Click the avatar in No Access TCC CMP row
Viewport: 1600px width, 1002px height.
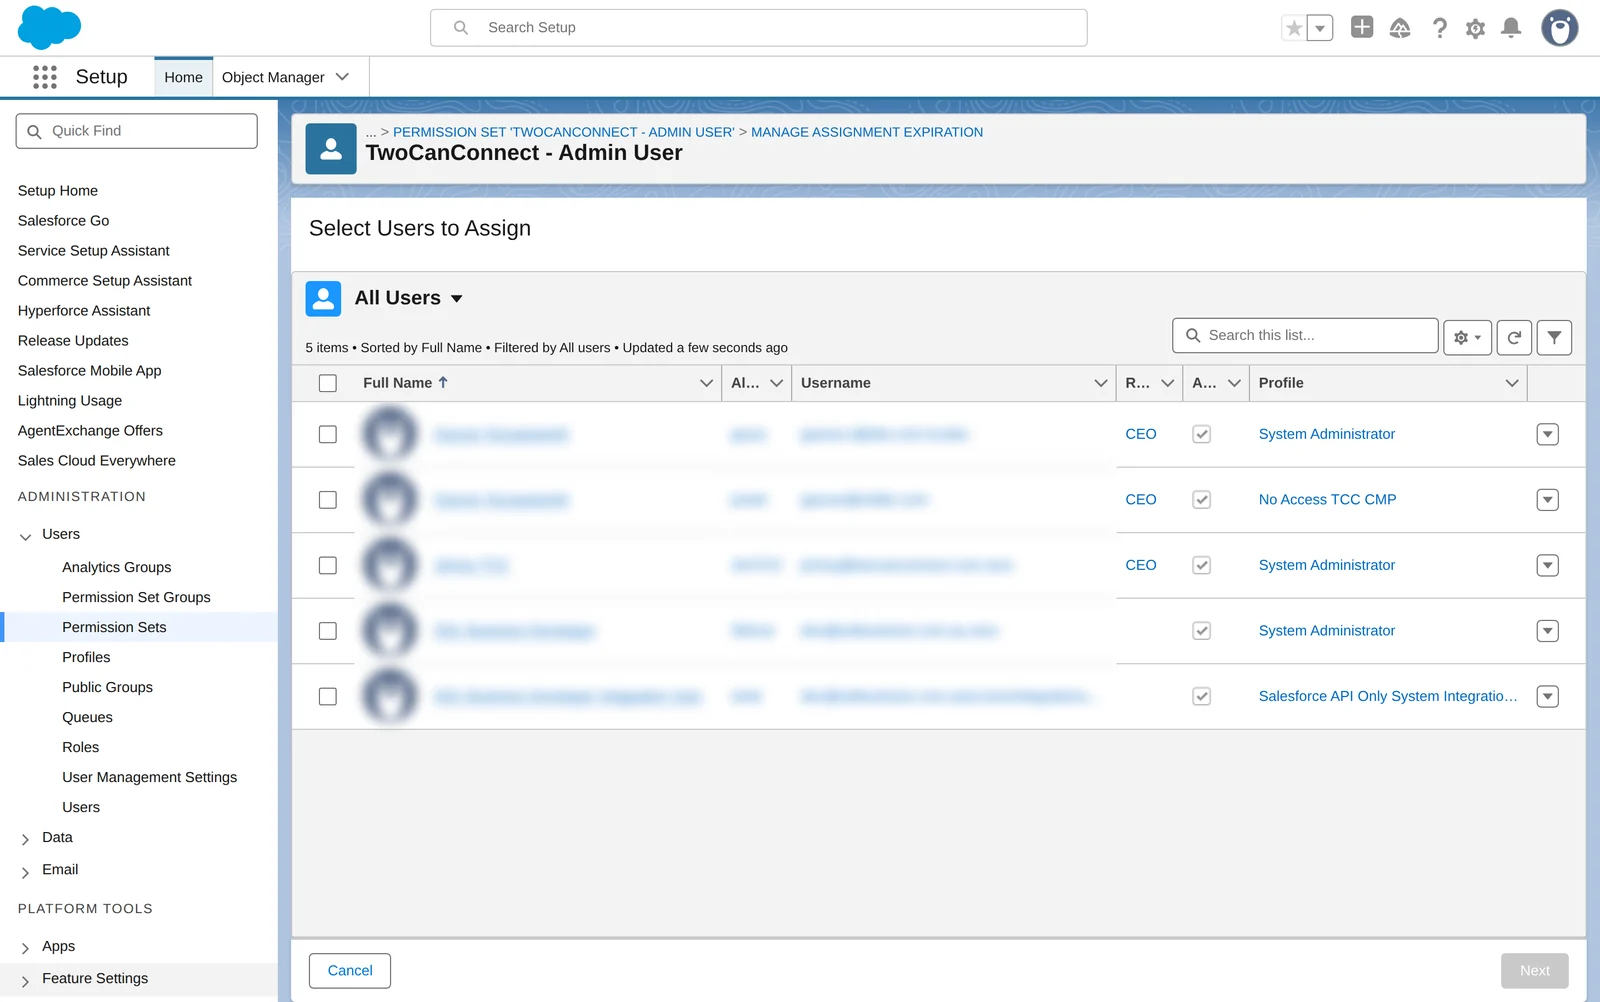point(390,500)
